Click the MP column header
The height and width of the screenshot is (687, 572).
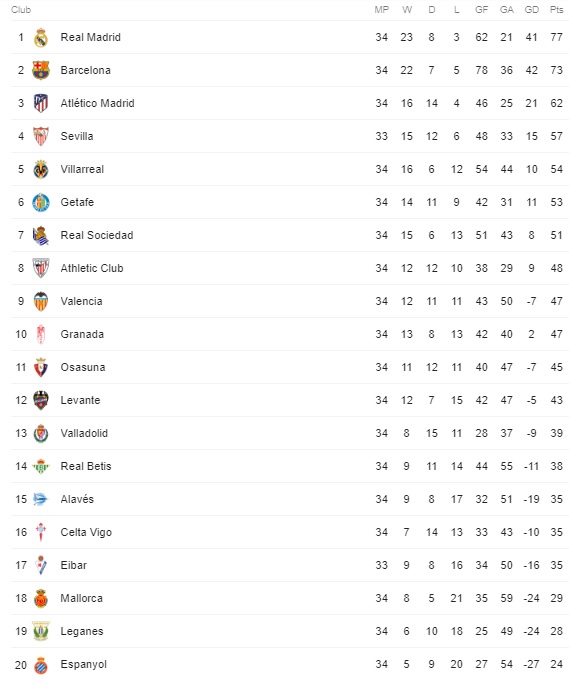tap(381, 10)
